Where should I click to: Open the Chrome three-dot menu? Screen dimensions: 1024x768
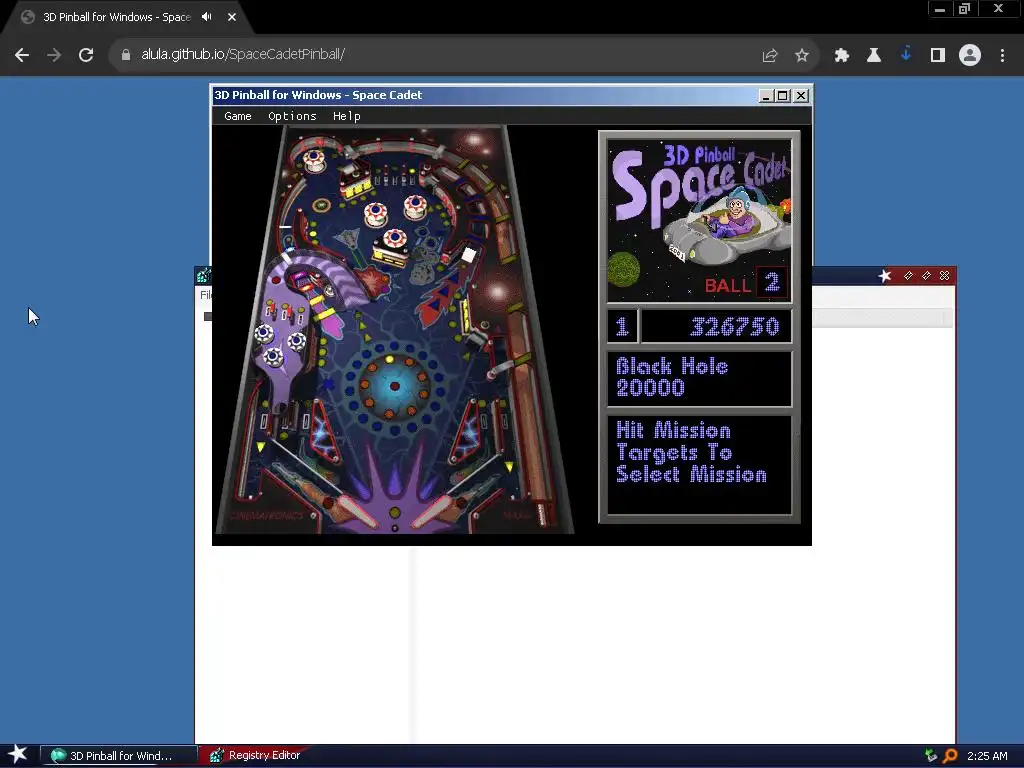pyautogui.click(x=1002, y=56)
